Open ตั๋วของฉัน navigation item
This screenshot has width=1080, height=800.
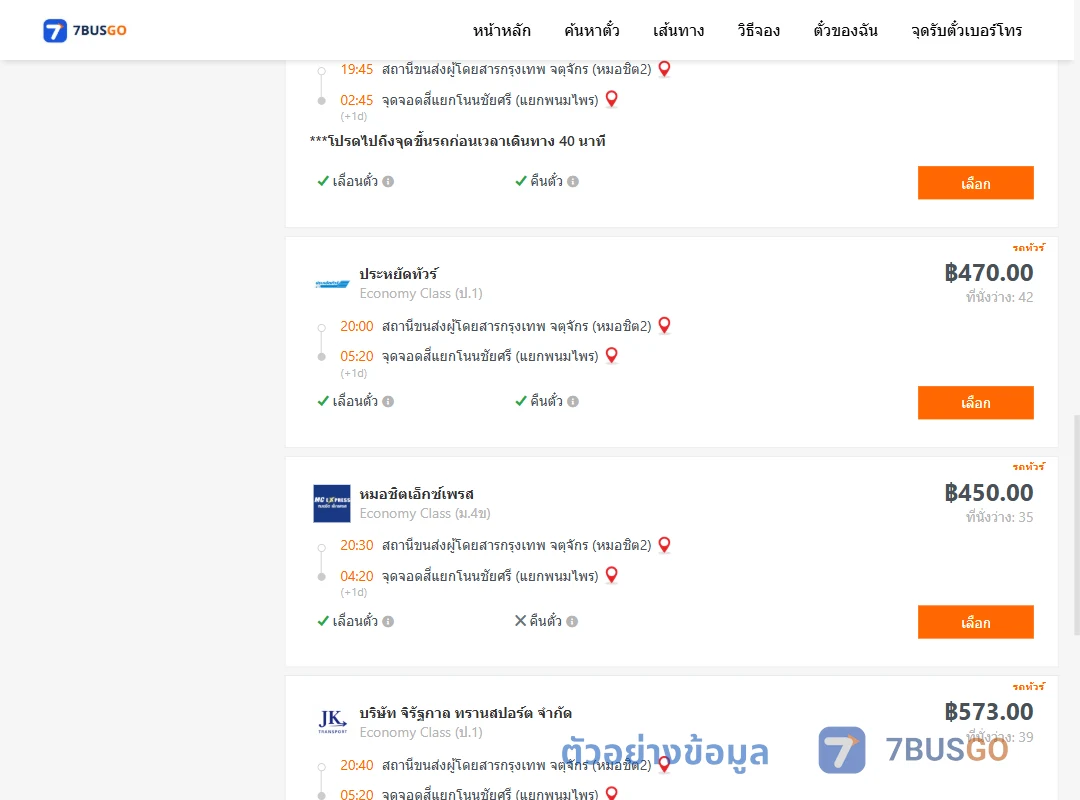point(845,30)
